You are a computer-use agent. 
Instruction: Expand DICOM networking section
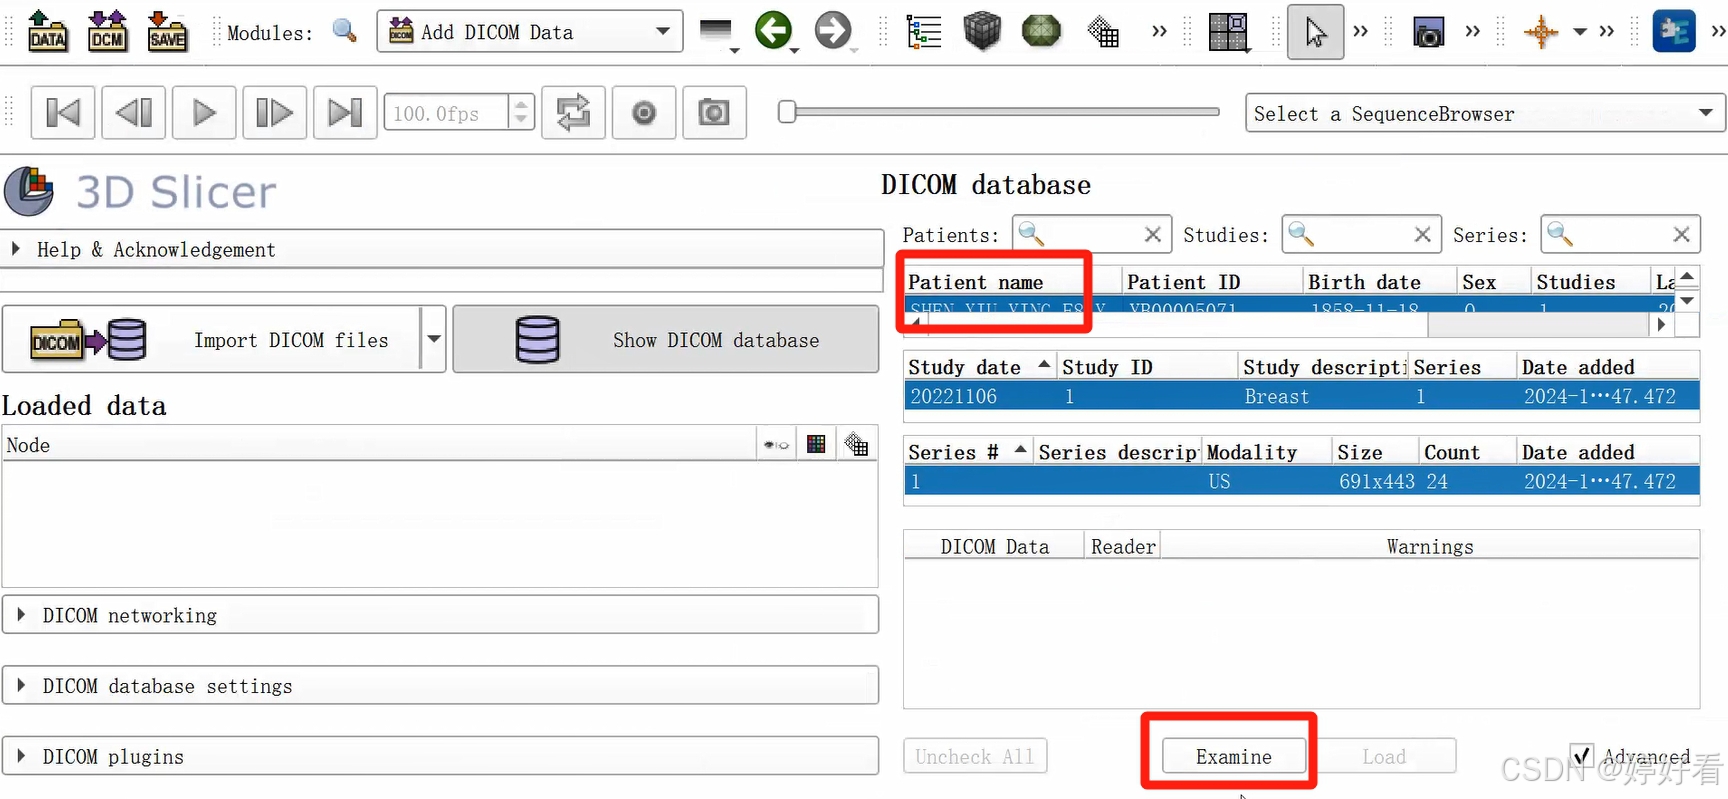440,615
